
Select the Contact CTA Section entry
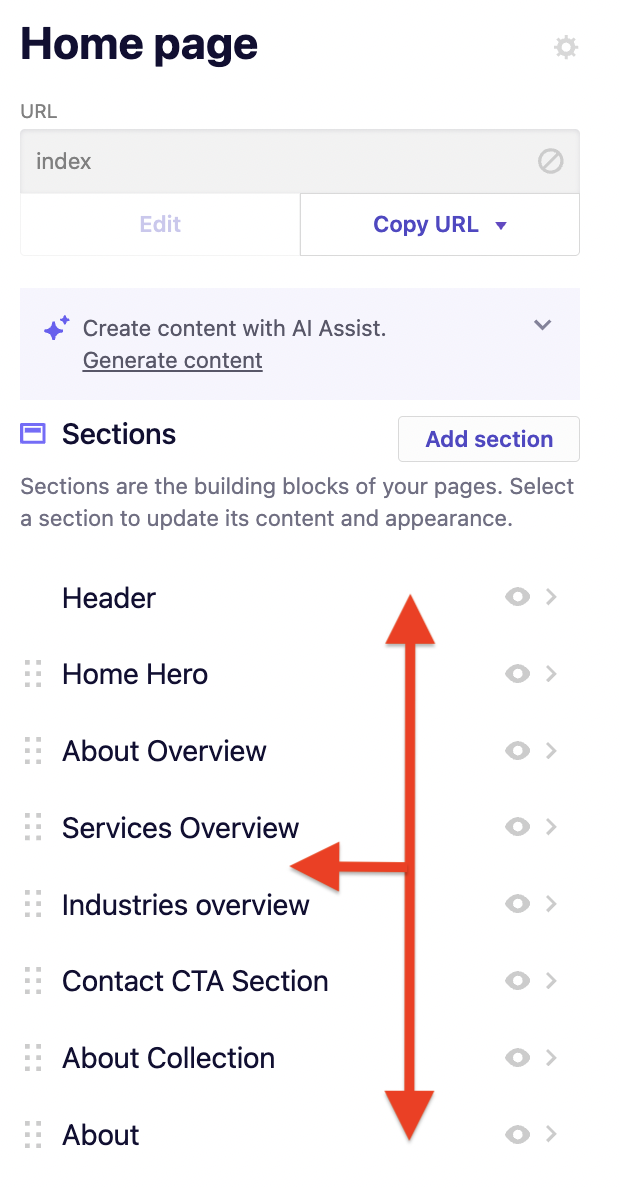click(x=195, y=981)
